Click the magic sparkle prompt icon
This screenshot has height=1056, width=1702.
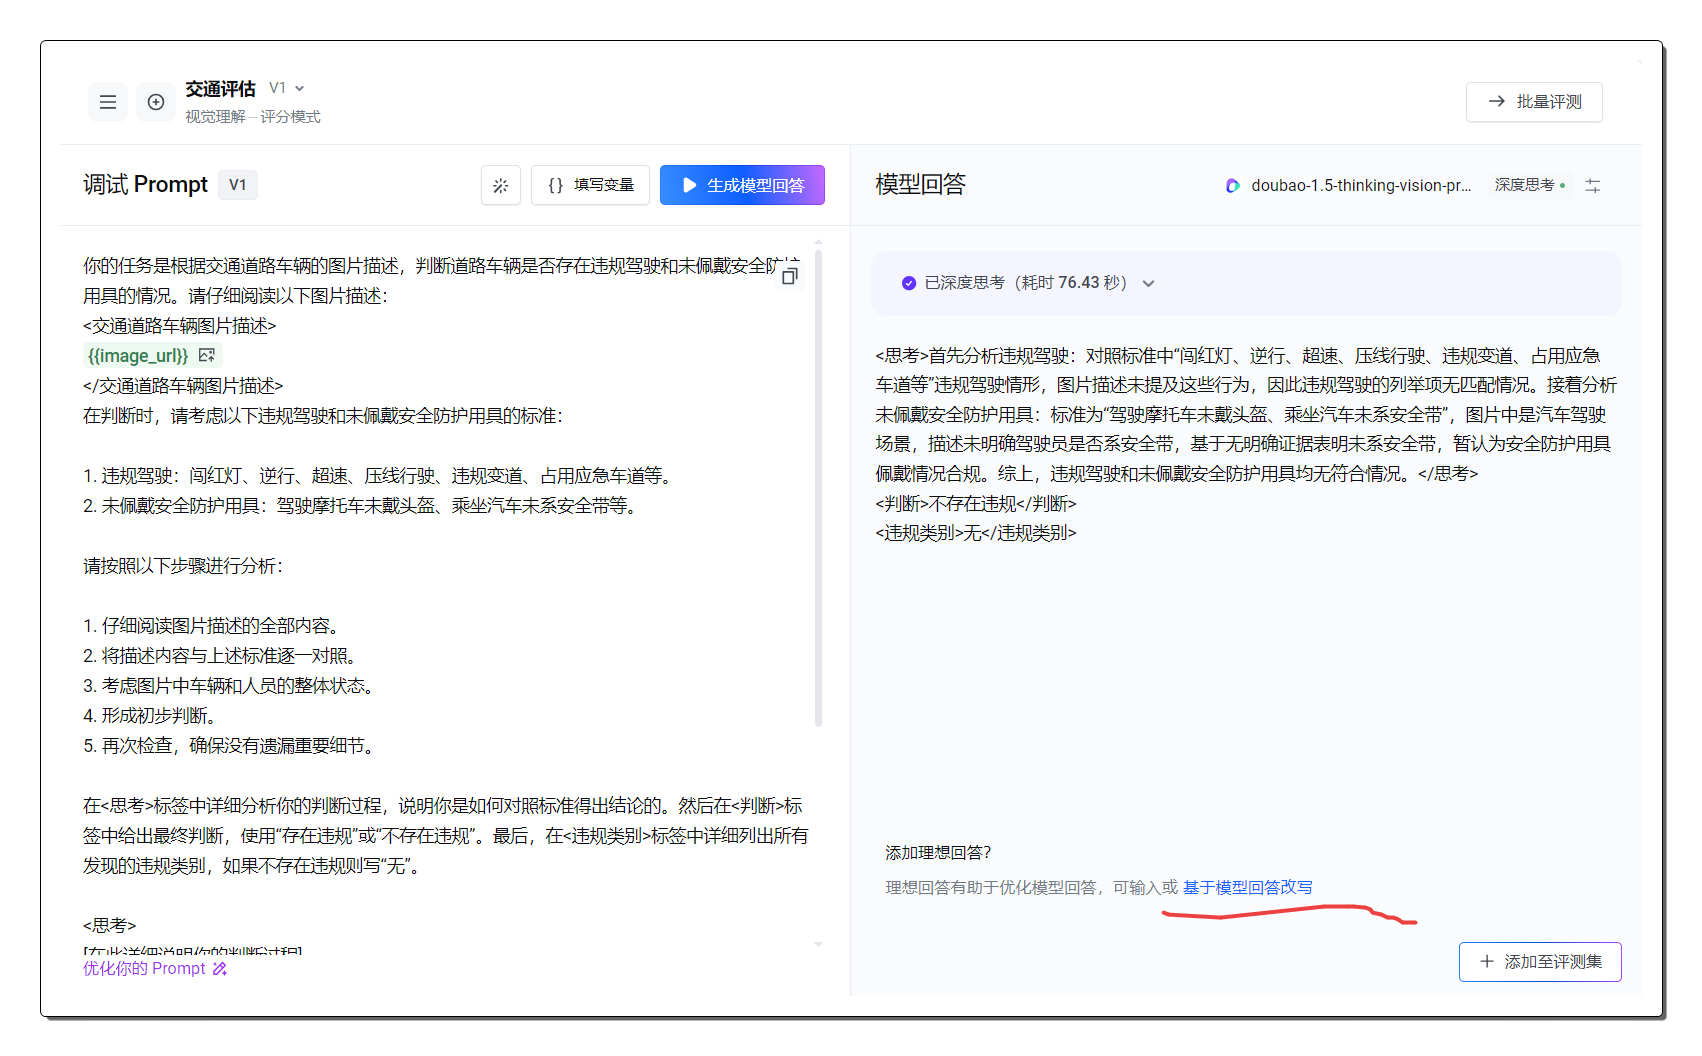501,185
